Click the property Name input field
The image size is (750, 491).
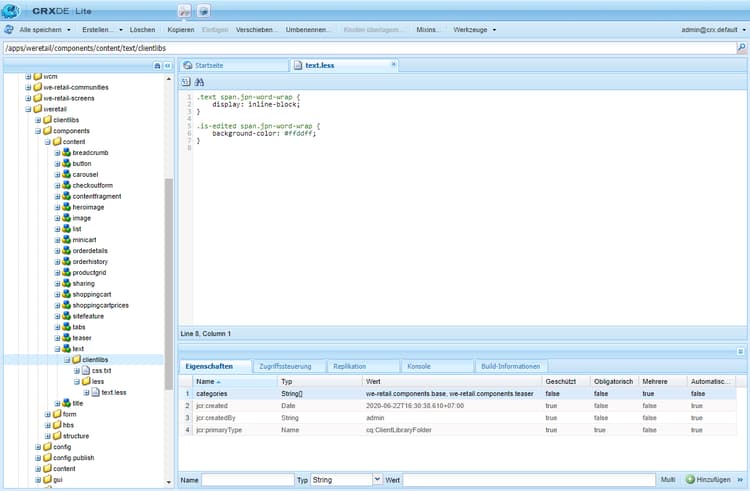pos(248,480)
